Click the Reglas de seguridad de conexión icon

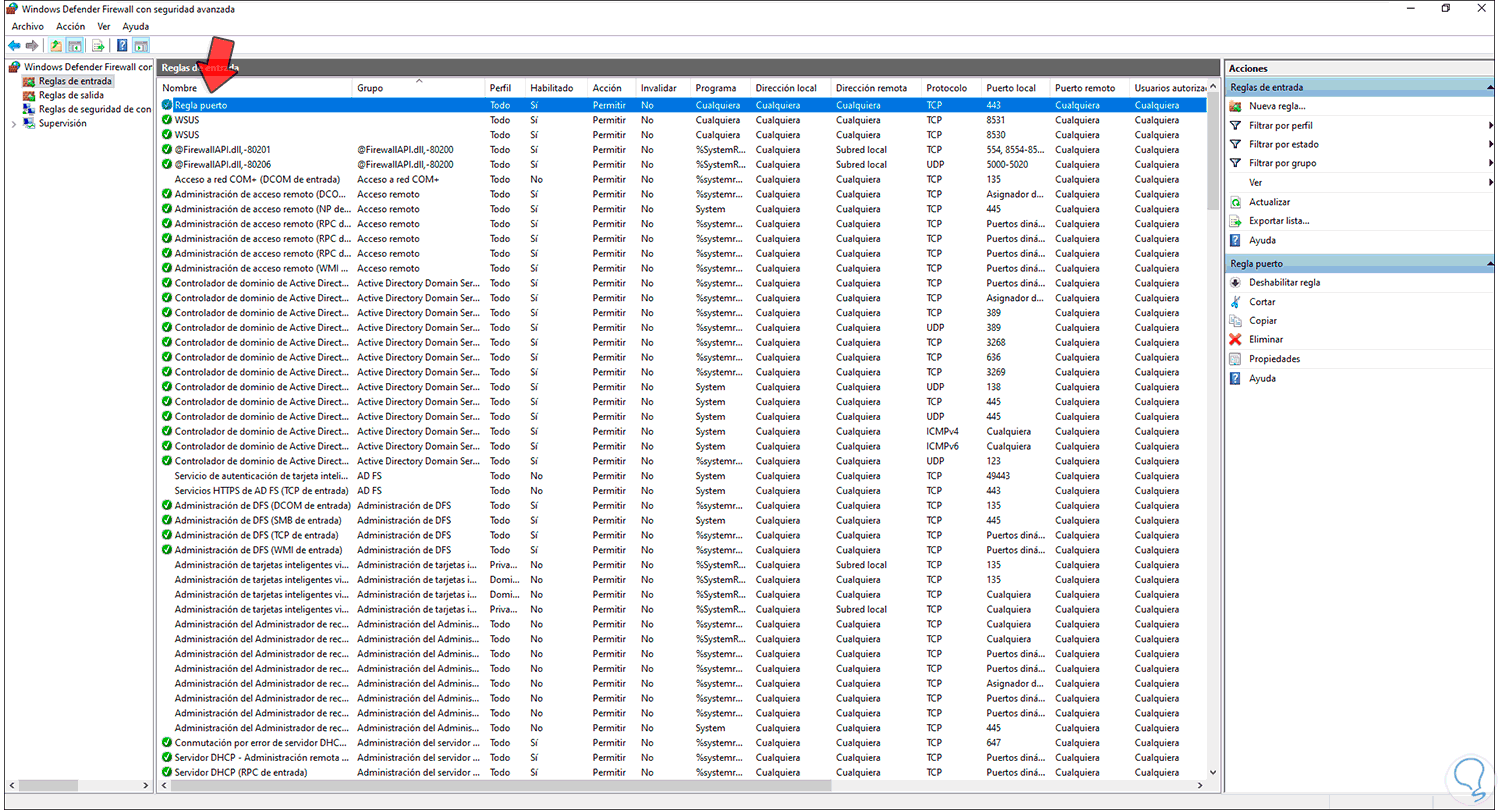click(x=29, y=109)
